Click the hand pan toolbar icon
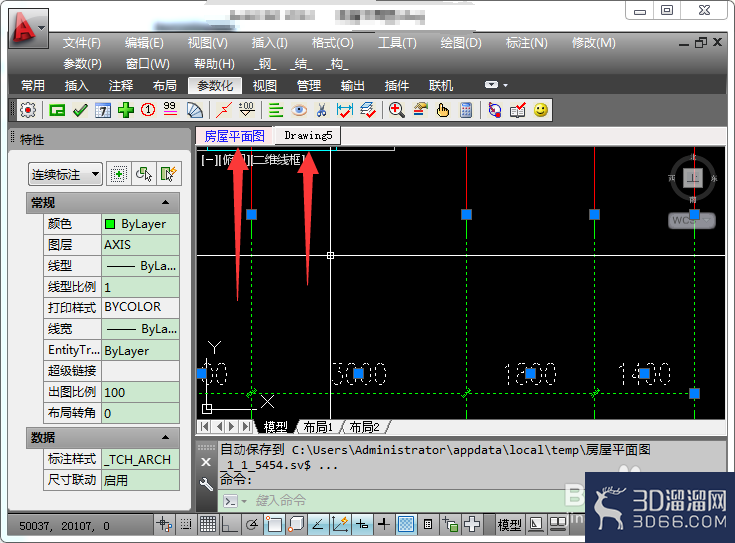This screenshot has width=735, height=543. coord(442,111)
